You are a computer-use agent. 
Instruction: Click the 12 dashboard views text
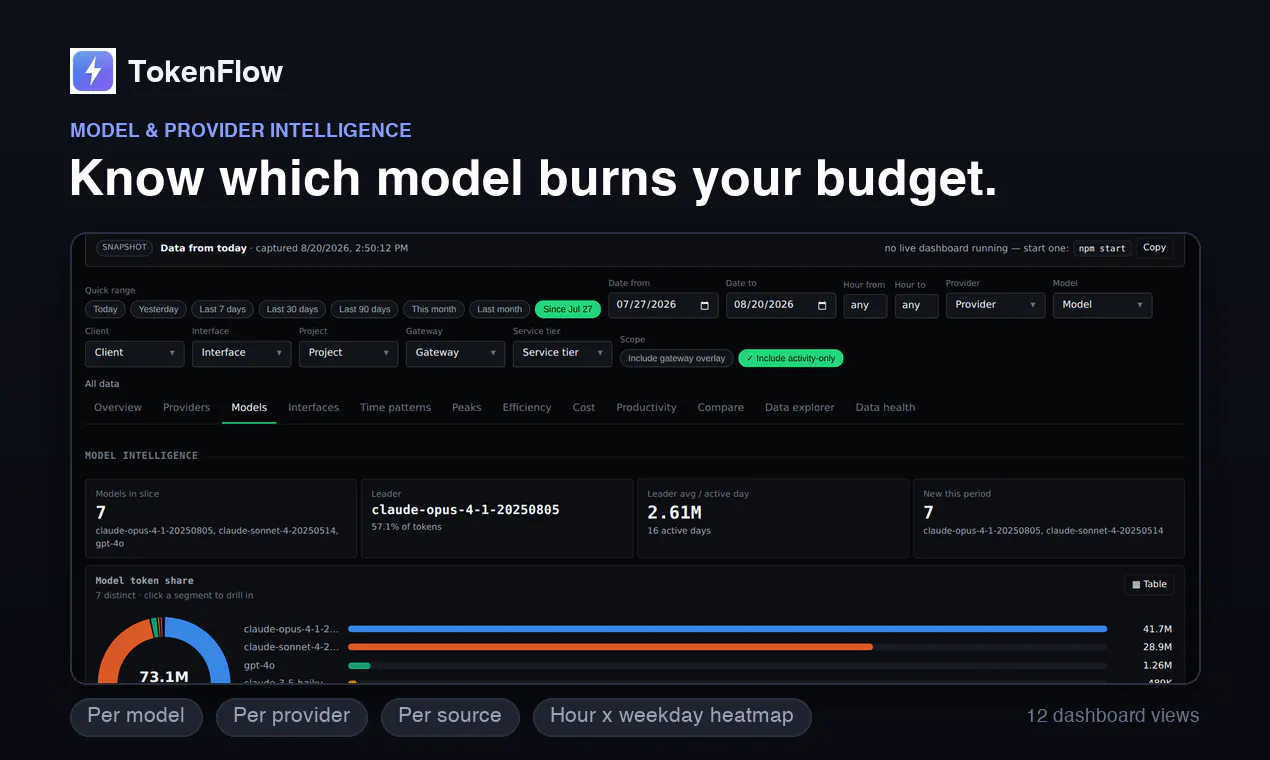[1113, 716]
